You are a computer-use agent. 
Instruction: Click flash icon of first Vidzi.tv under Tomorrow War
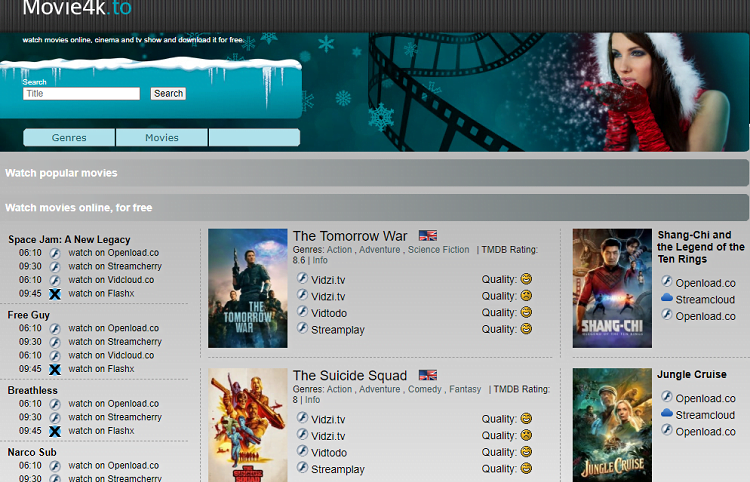(302, 278)
